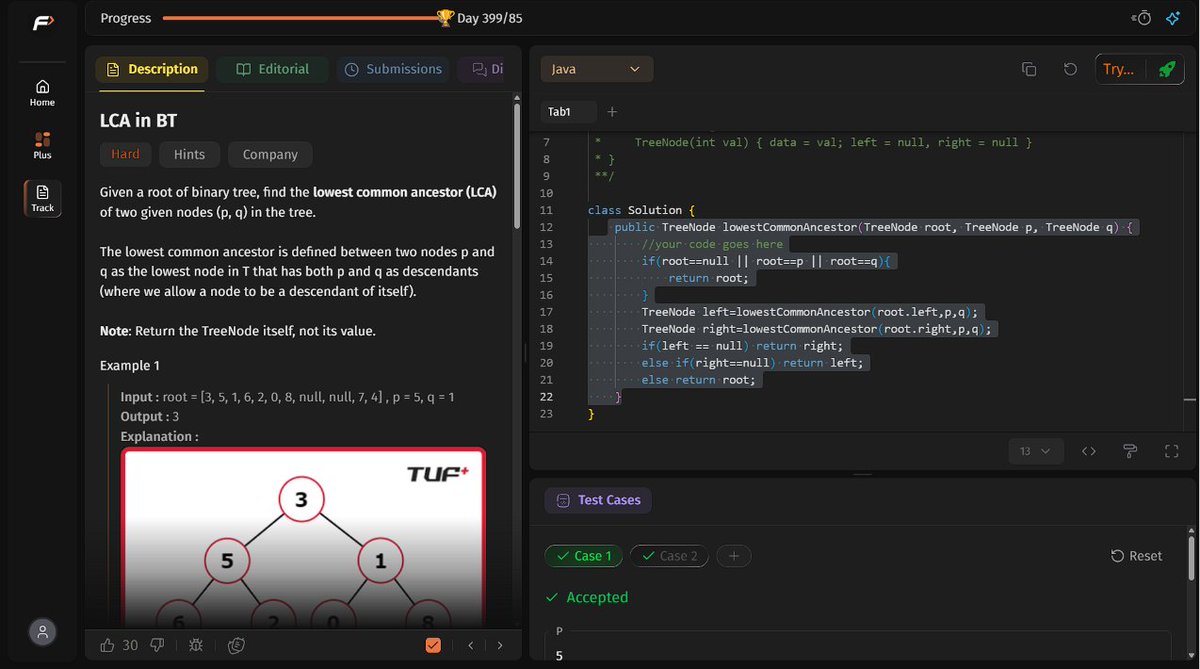Open the Test Cases panel tab

coord(598,500)
